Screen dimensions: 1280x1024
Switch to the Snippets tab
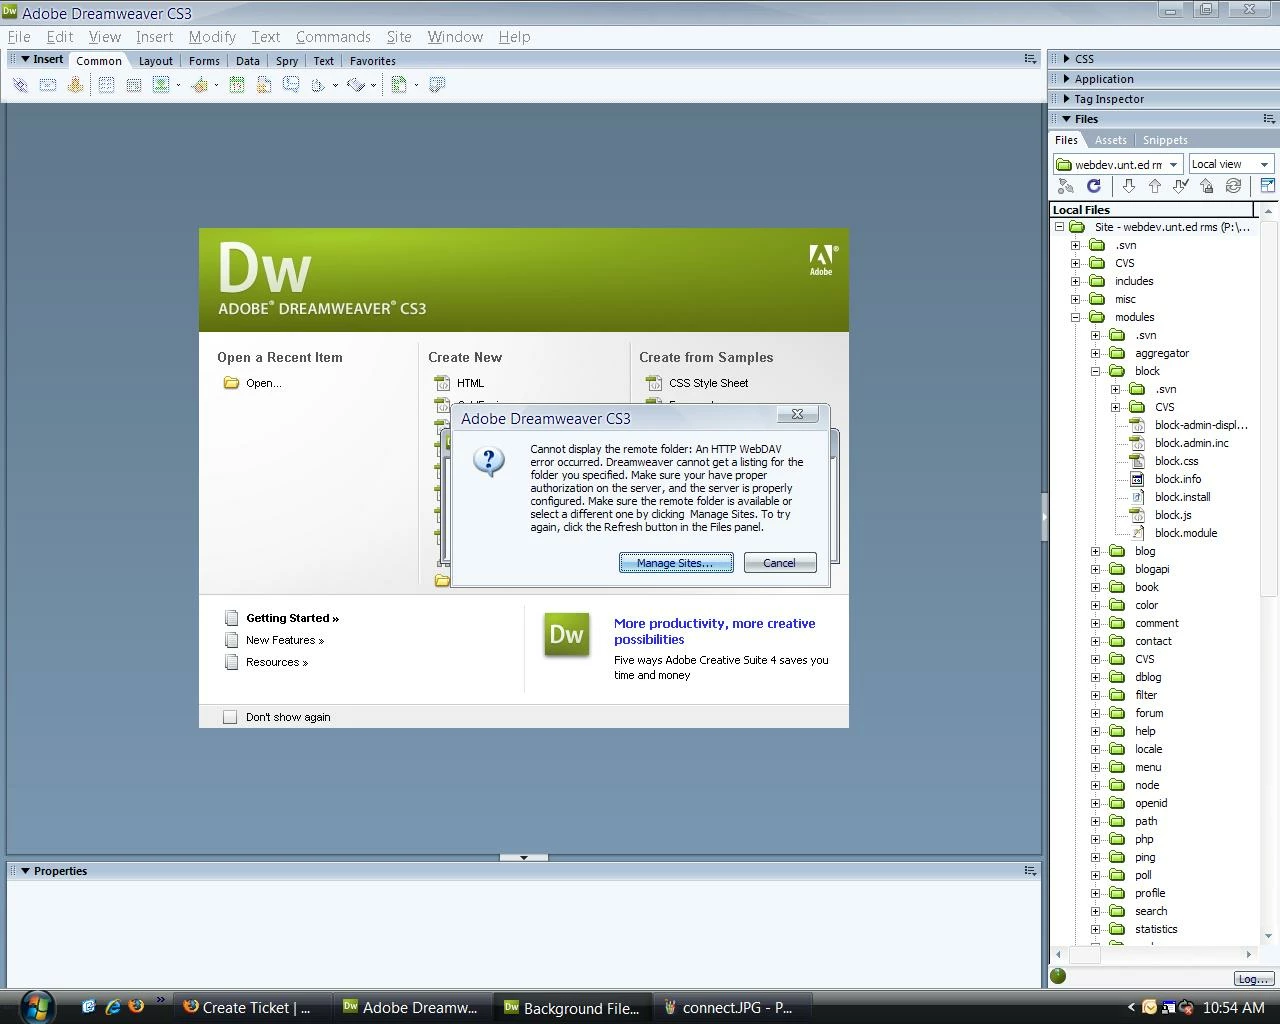coord(1165,140)
